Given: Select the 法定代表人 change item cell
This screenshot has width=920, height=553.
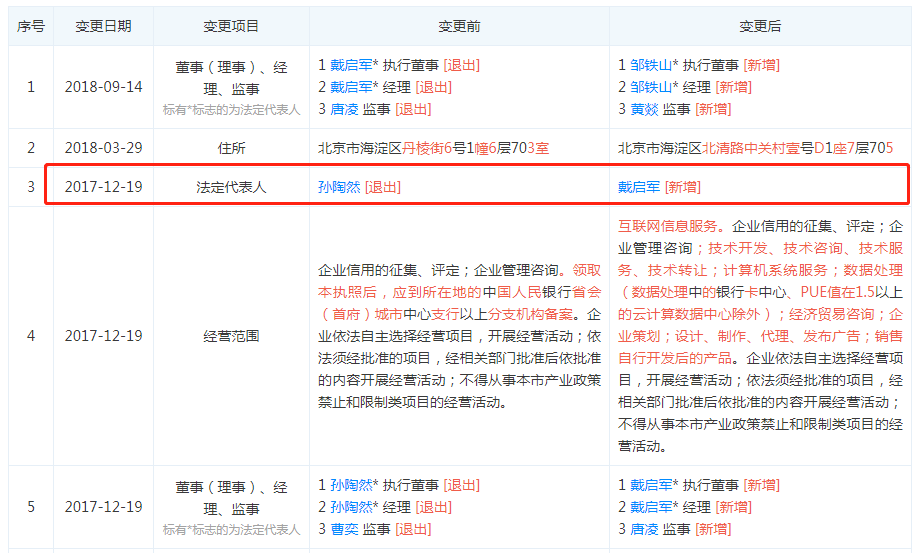Looking at the screenshot, I should (x=231, y=187).
